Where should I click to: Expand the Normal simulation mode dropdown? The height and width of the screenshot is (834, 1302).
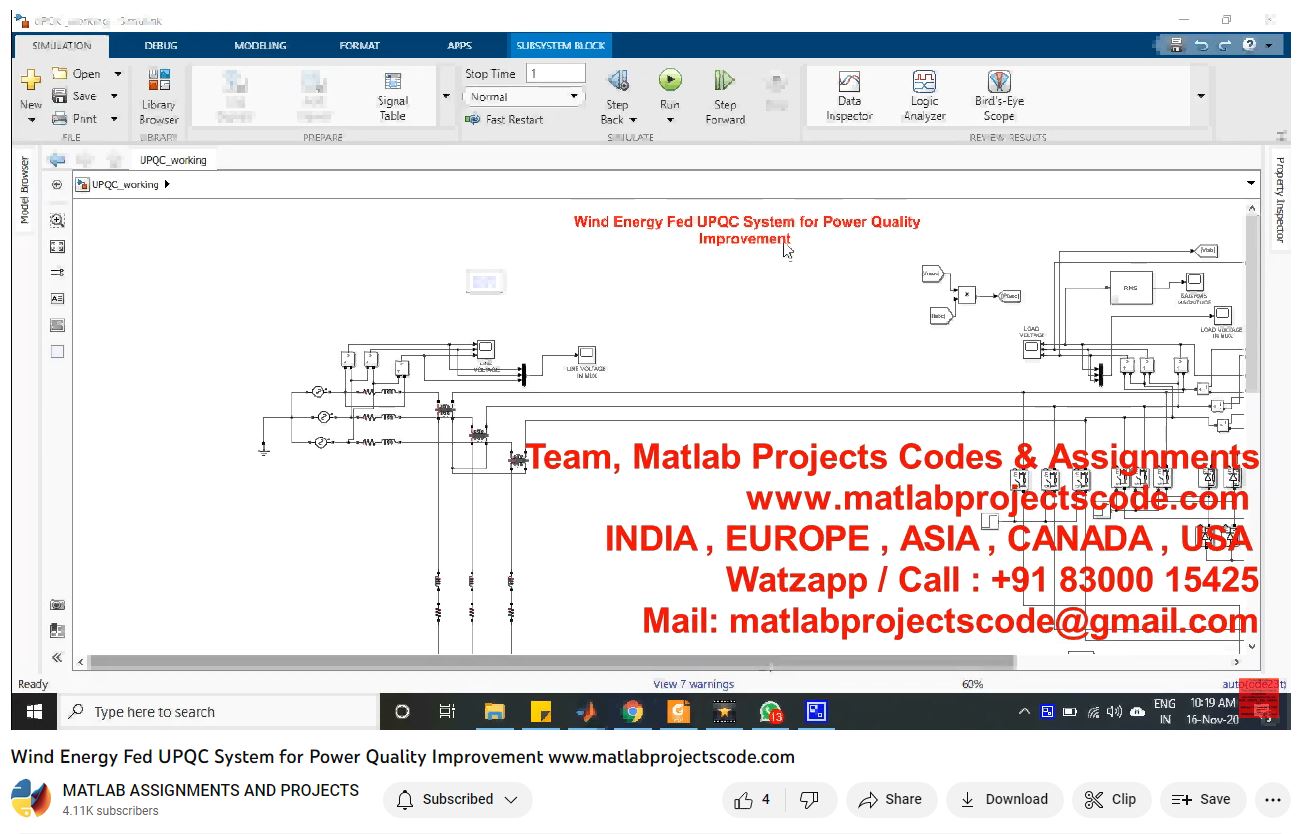(x=574, y=97)
